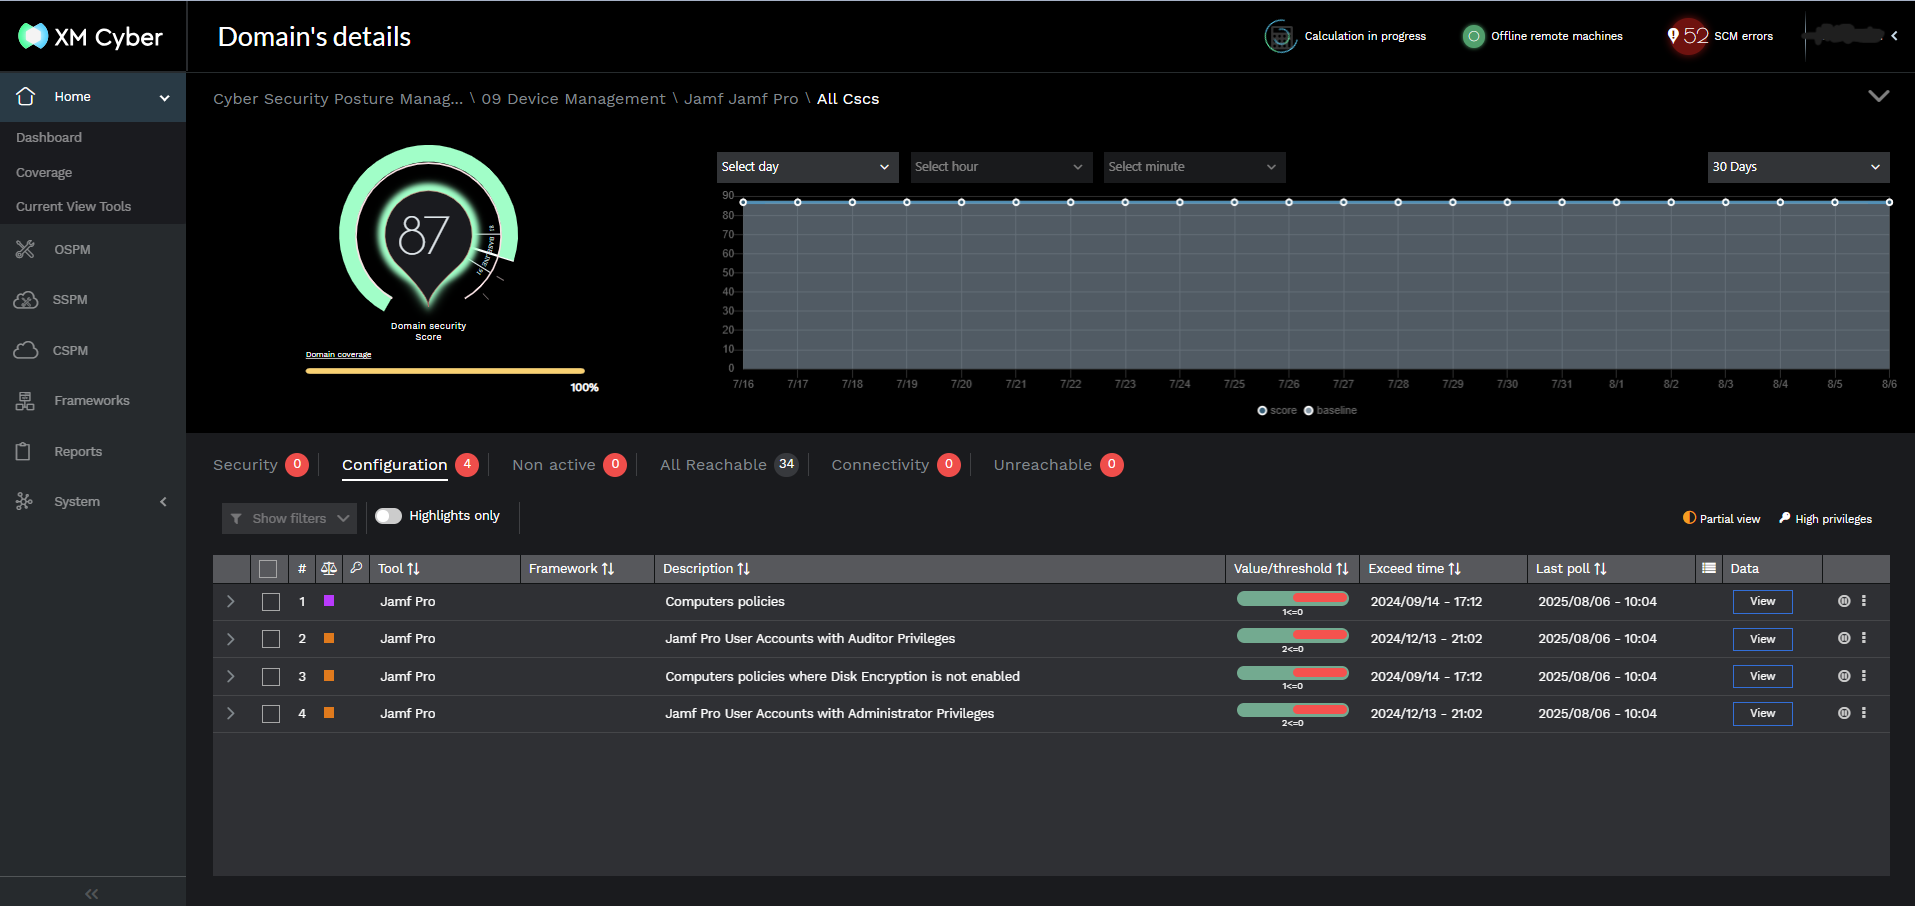This screenshot has width=1915, height=906.
Task: Open more options for Disk Encryption row
Action: point(1864,676)
